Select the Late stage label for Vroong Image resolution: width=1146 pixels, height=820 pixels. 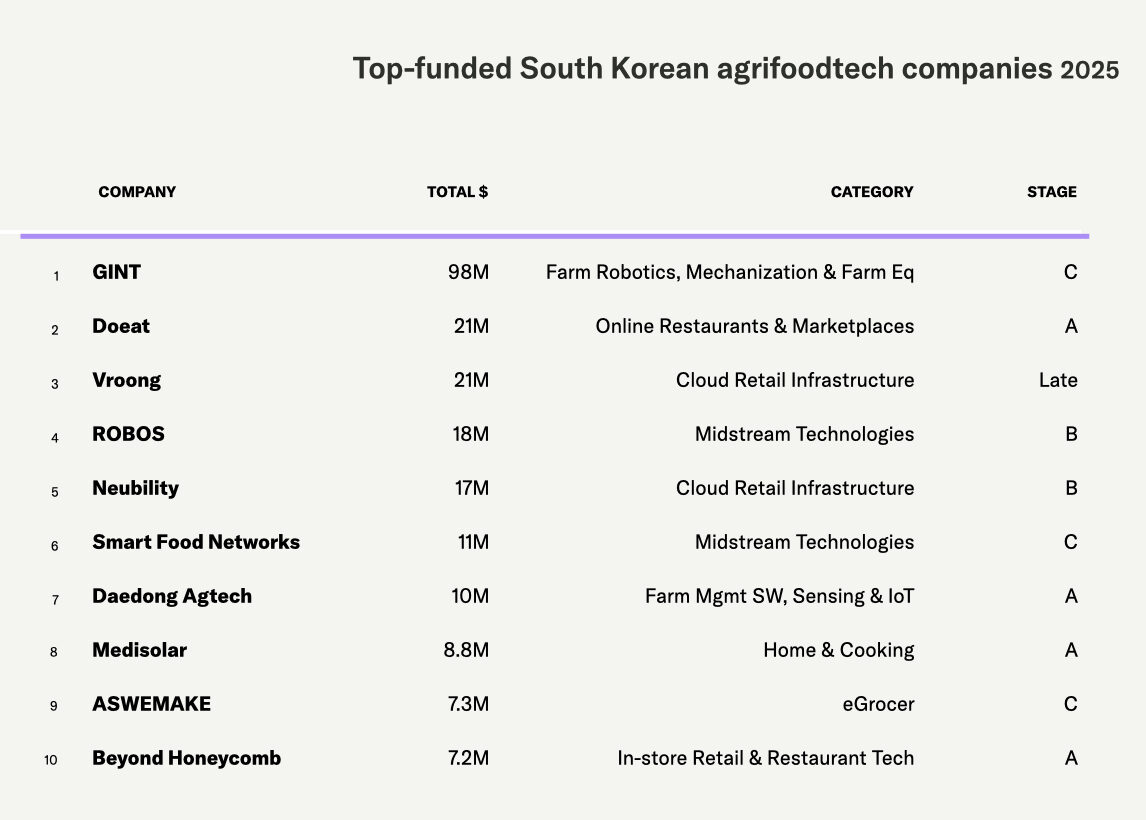[x=1057, y=380]
